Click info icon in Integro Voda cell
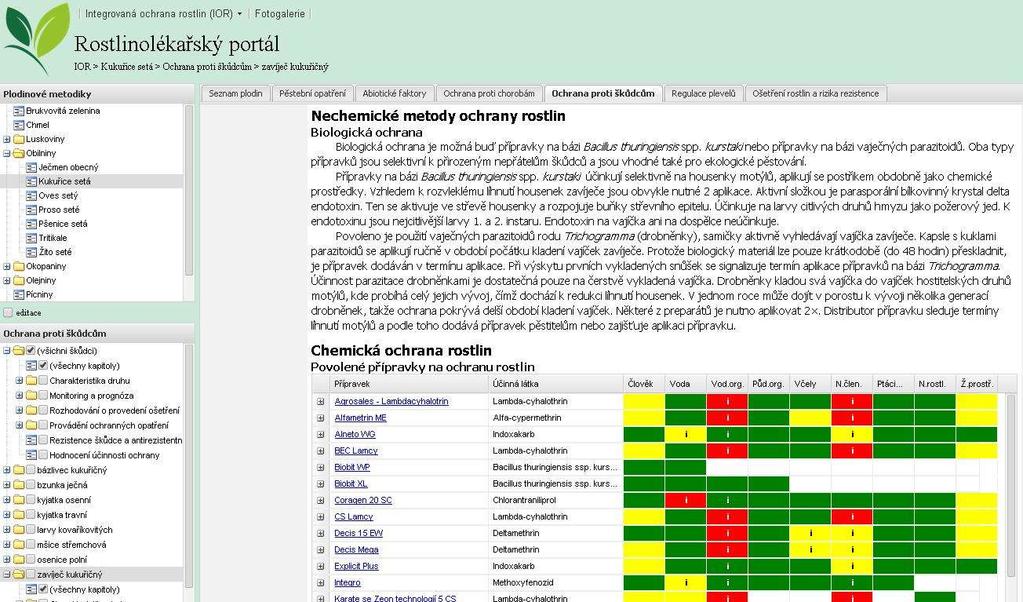1023x602 pixels. [686, 582]
